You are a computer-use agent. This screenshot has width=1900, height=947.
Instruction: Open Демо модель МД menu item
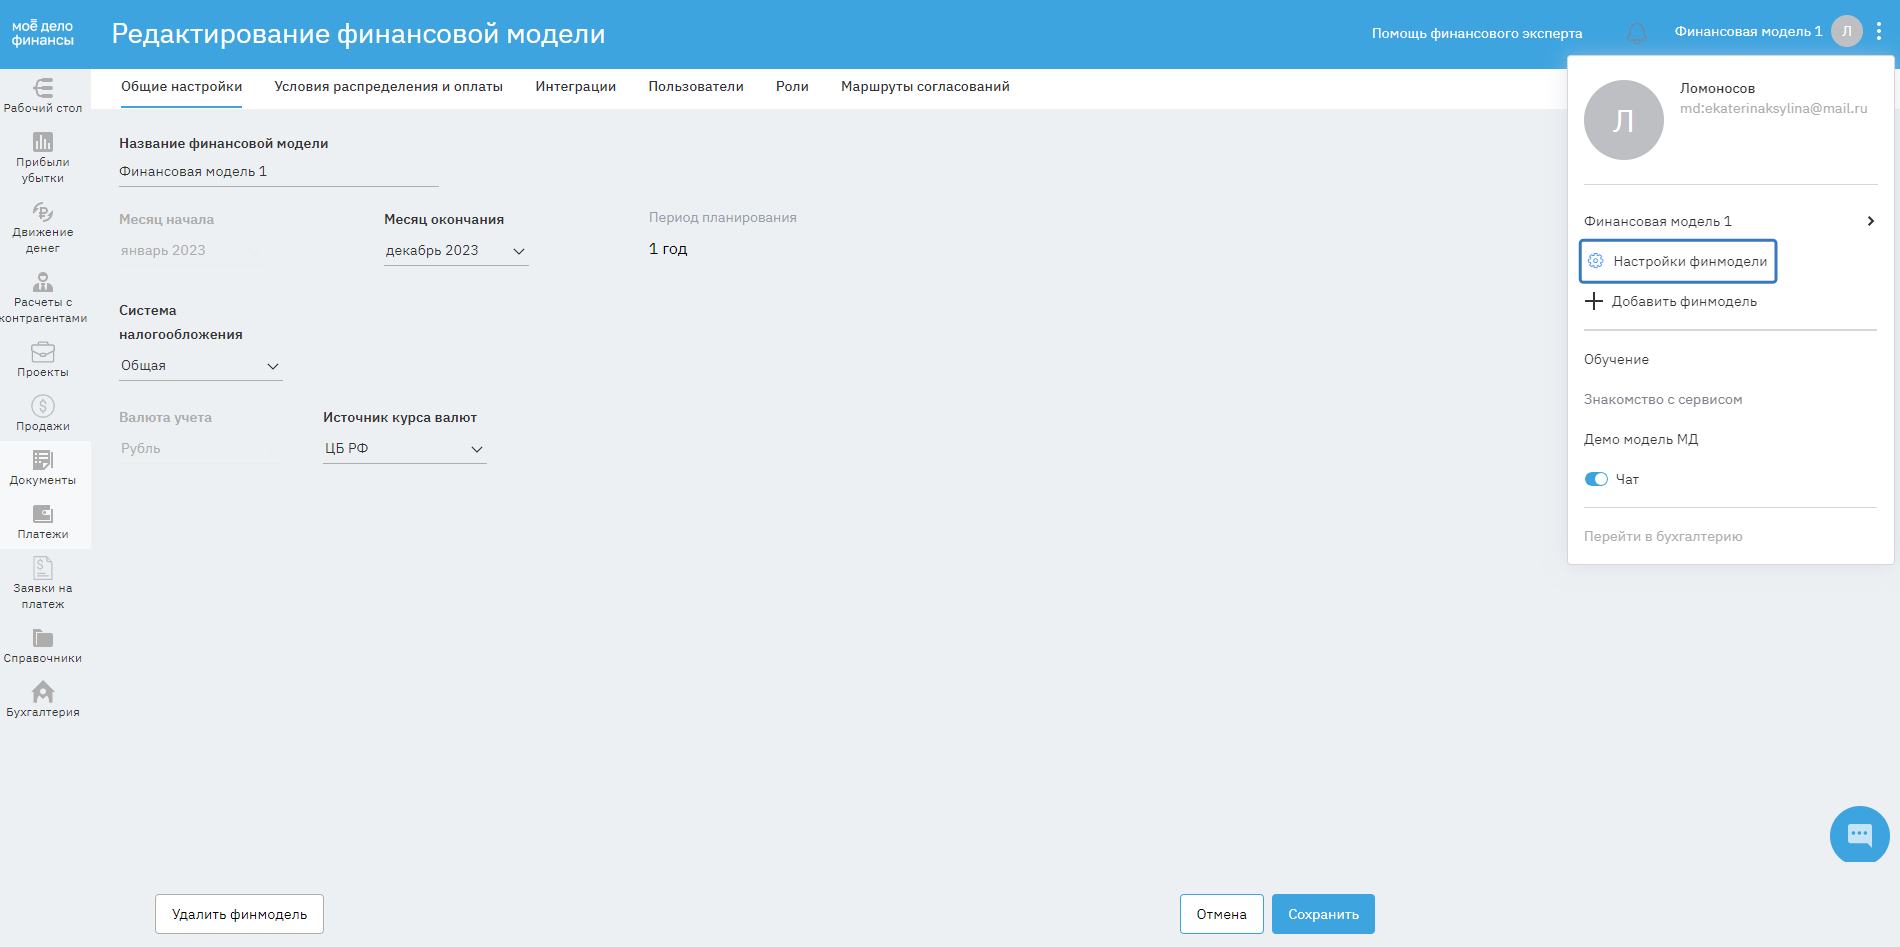click(1641, 439)
